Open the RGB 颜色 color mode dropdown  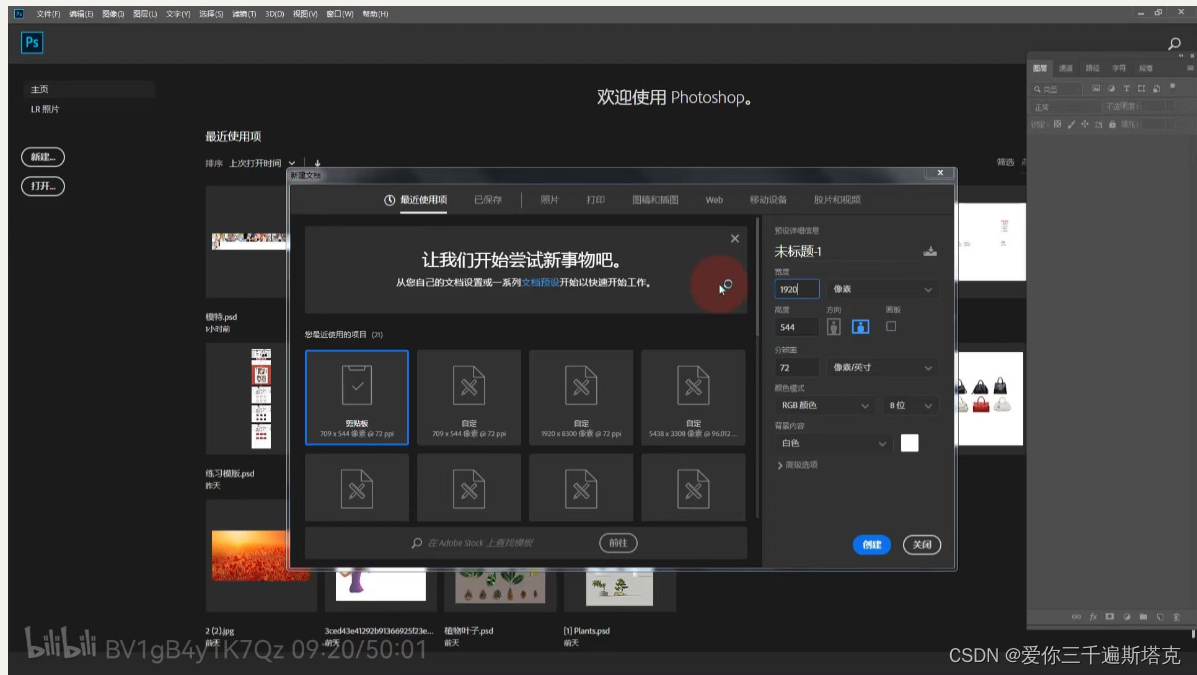(x=824, y=405)
